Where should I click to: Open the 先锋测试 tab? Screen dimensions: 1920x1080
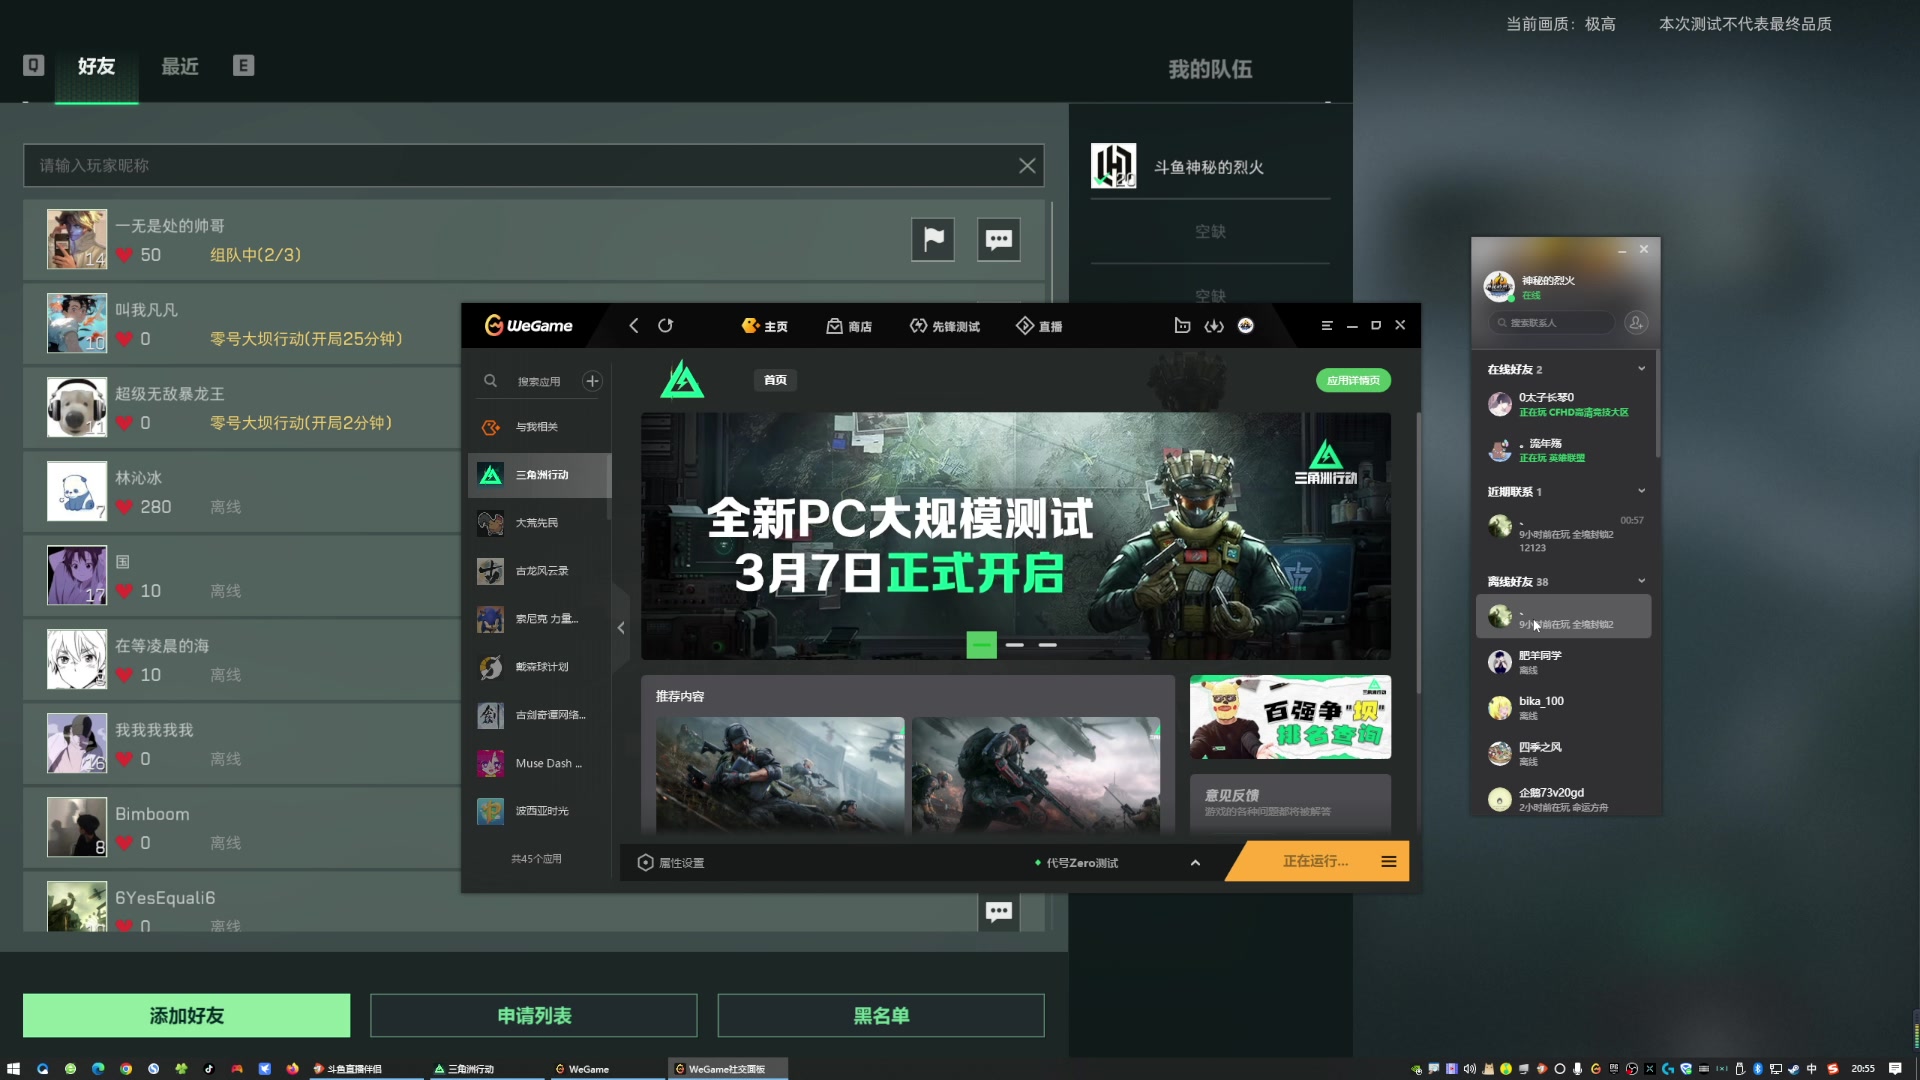945,326
